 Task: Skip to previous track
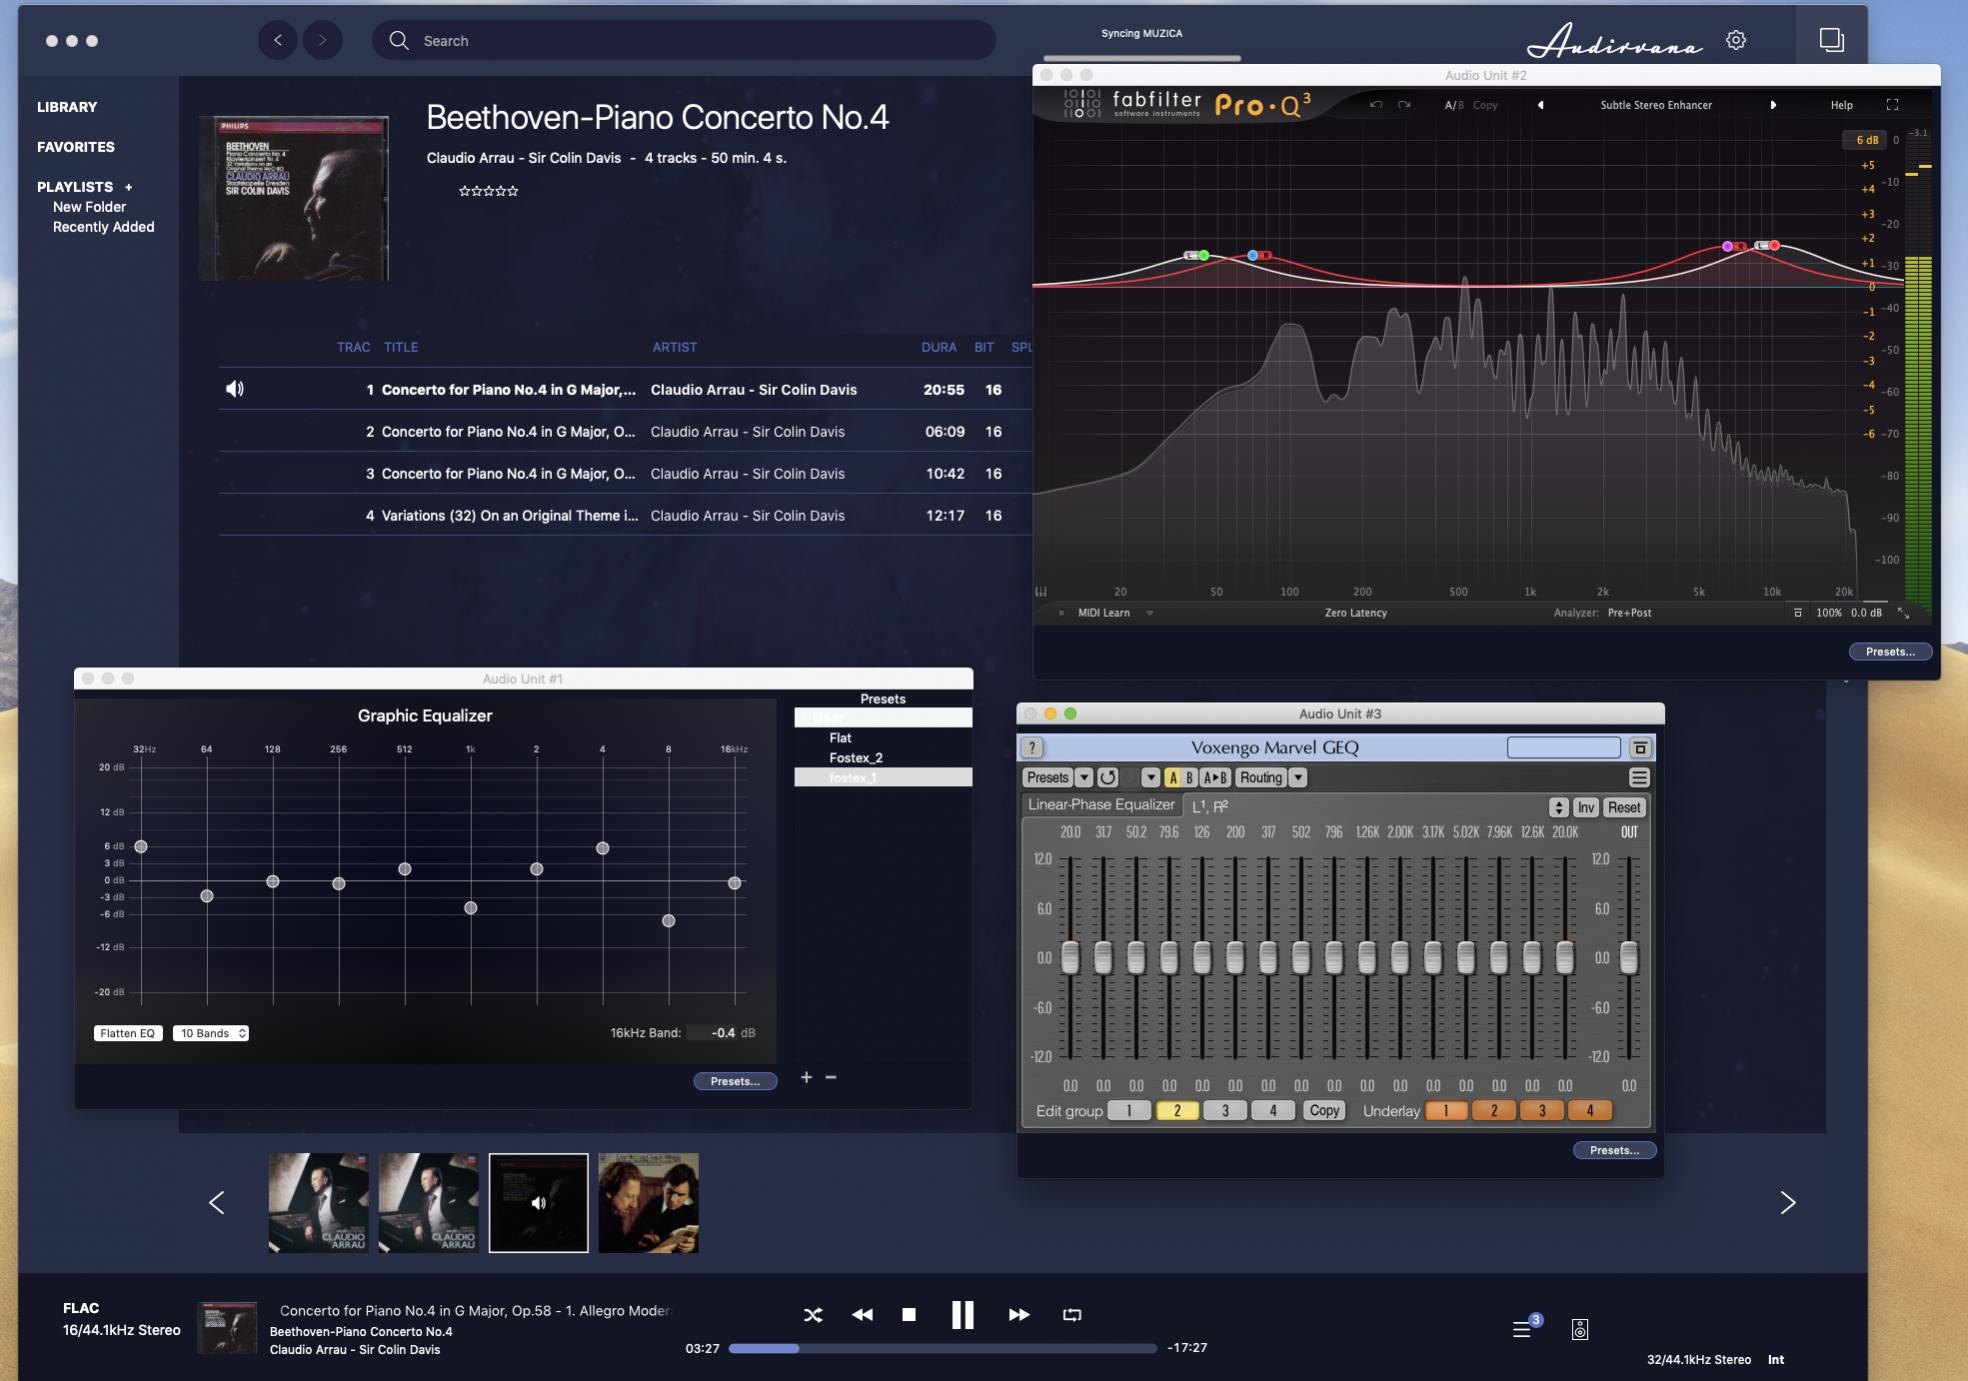[862, 1315]
